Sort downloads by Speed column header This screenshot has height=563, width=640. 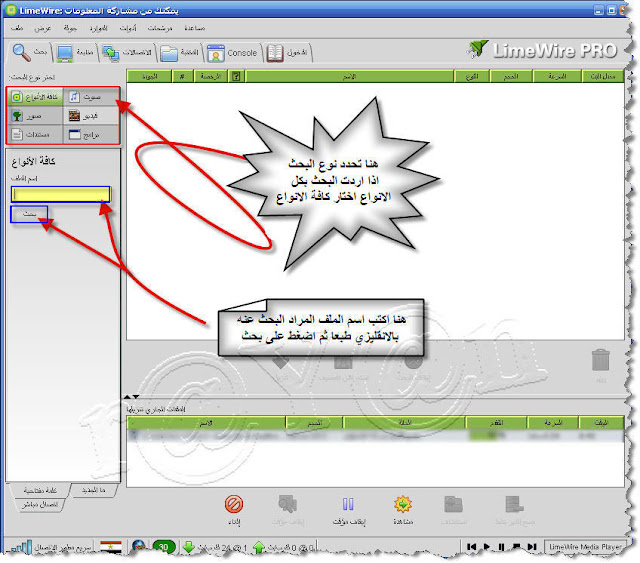pos(553,423)
